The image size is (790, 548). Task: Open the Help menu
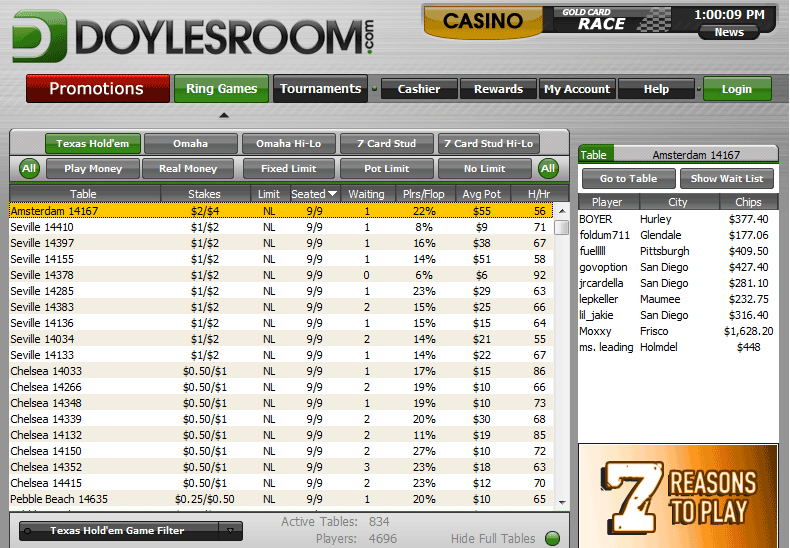pos(656,89)
